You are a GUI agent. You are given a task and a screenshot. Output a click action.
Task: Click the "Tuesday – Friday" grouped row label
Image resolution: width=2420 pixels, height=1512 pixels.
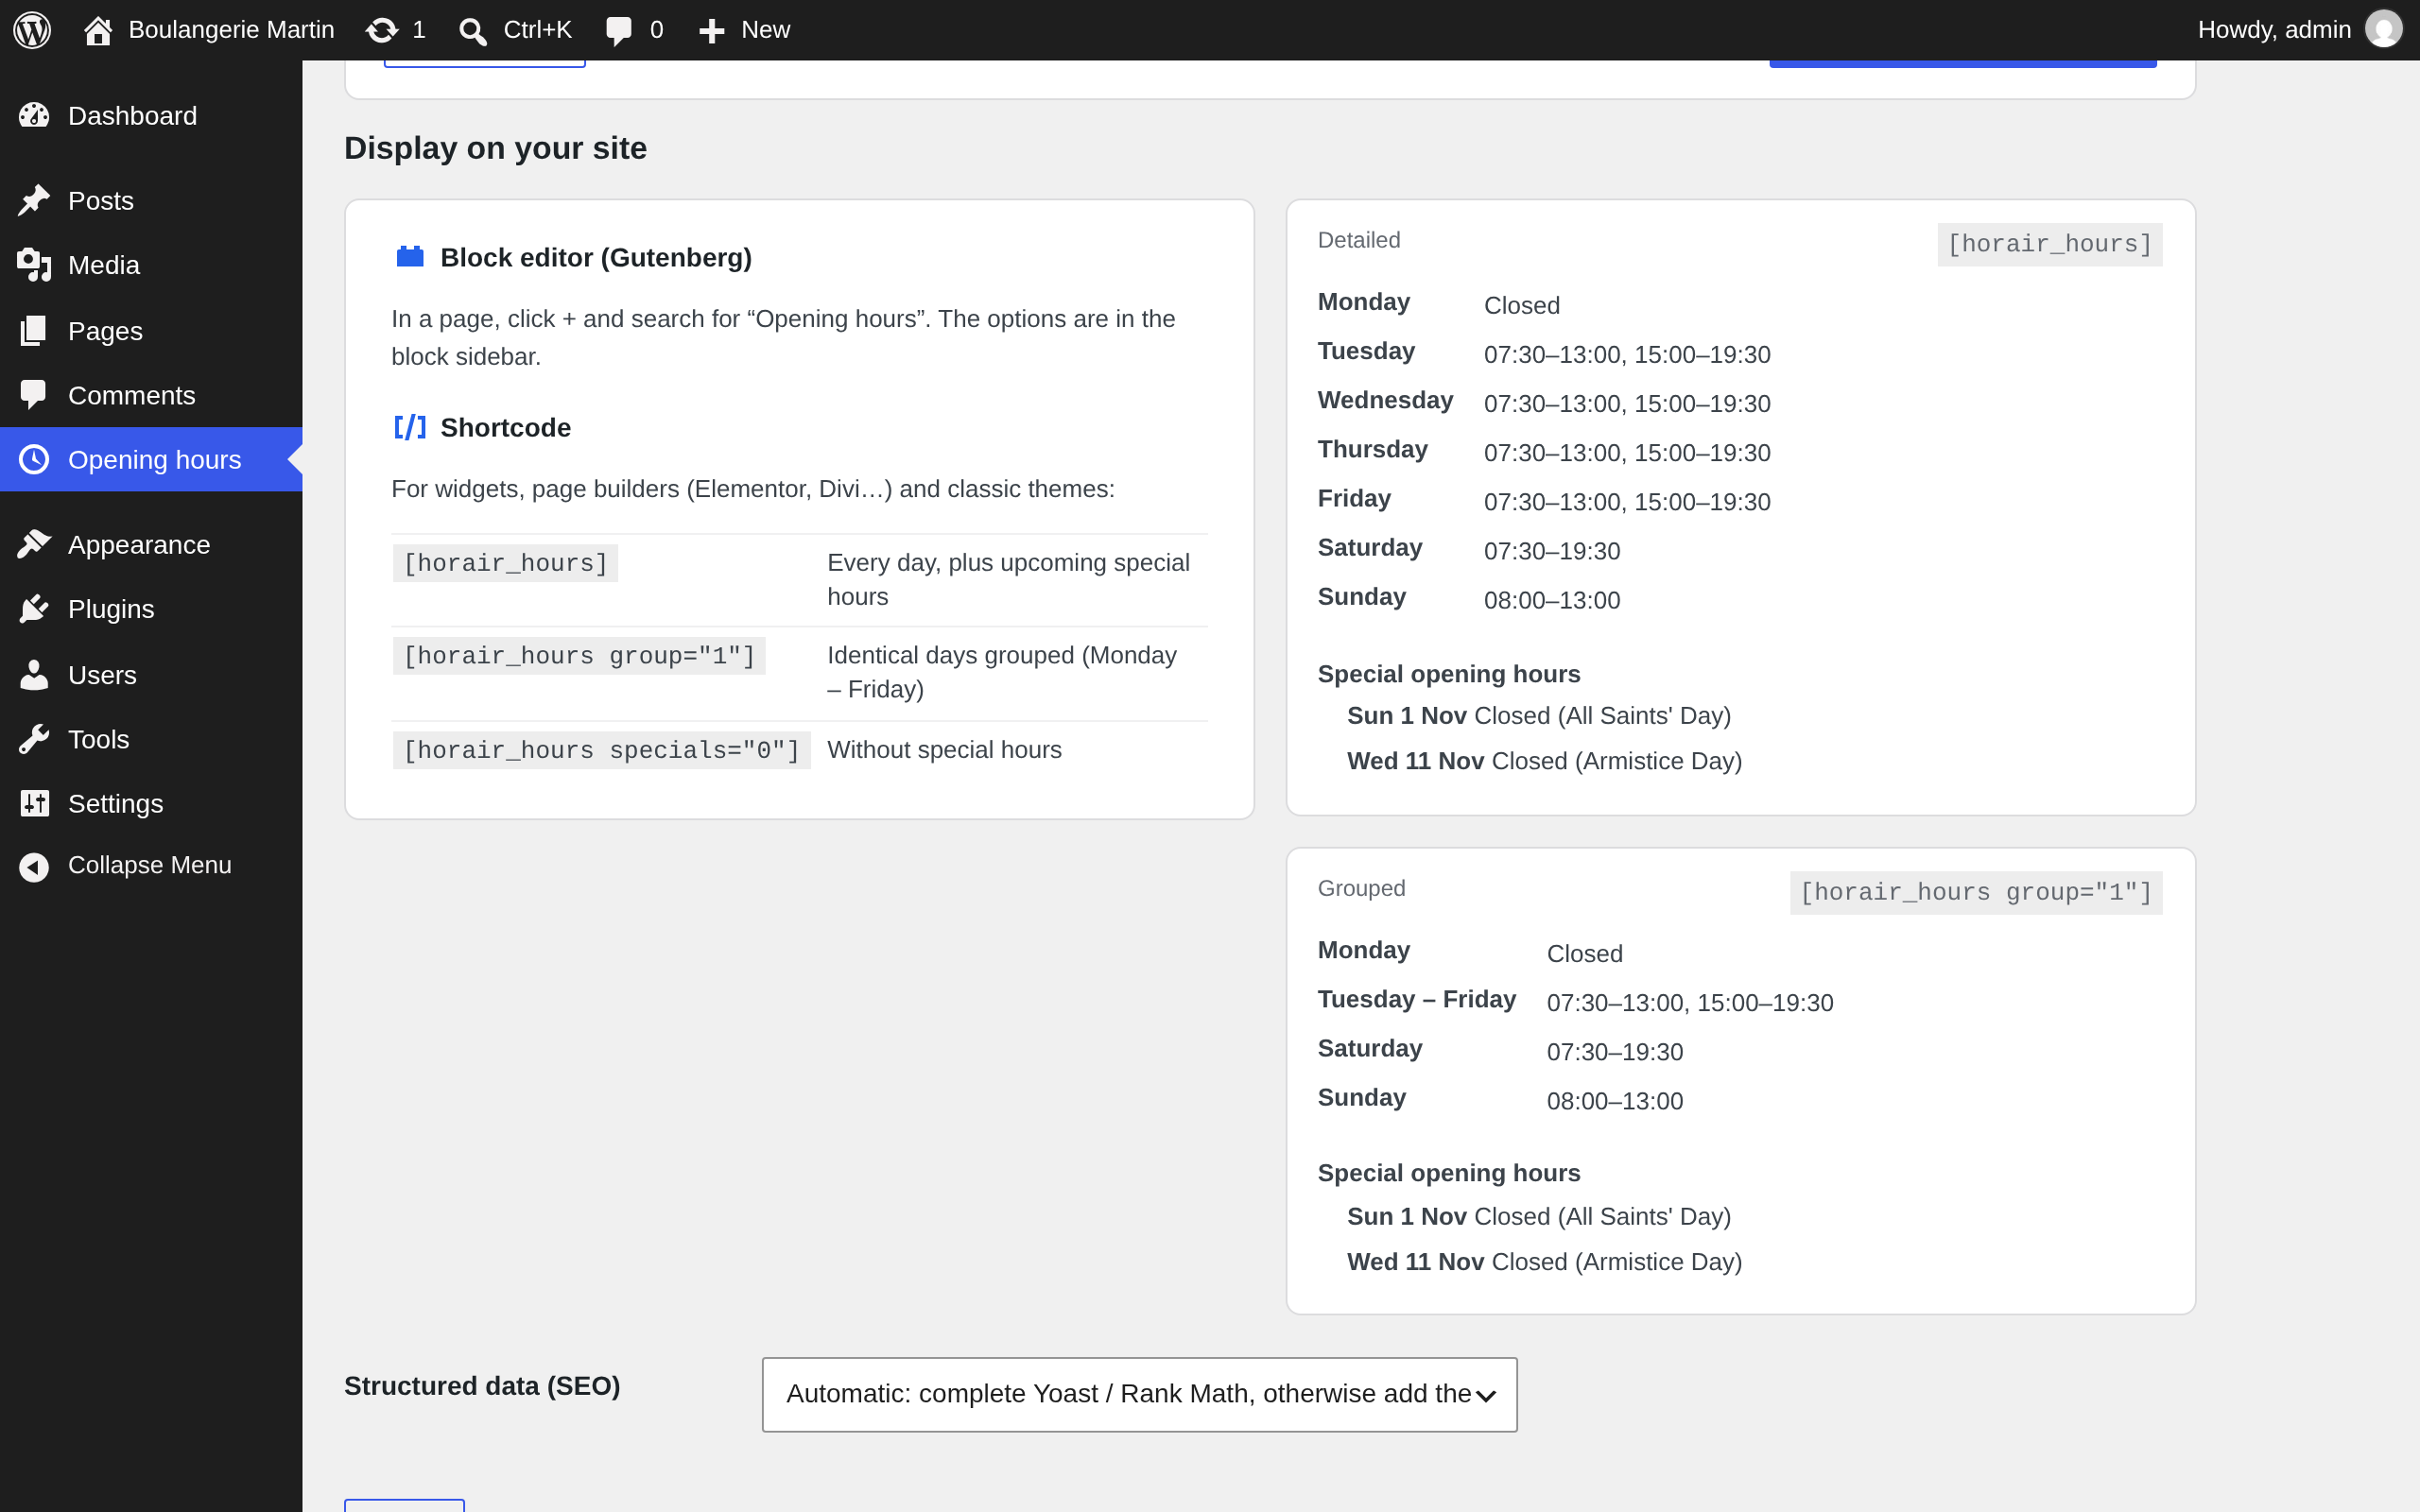1416,999
